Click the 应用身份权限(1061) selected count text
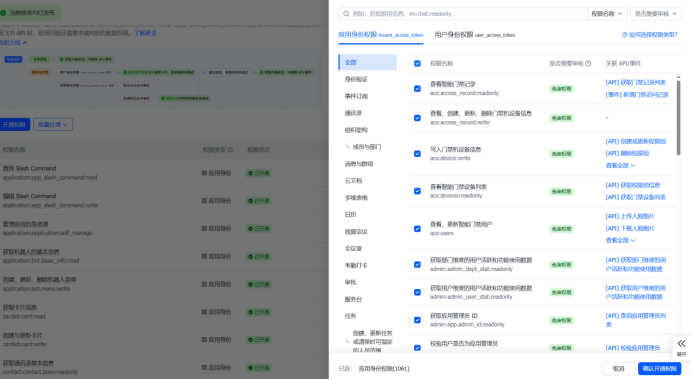This screenshot has width=692, height=380. pyautogui.click(x=384, y=369)
